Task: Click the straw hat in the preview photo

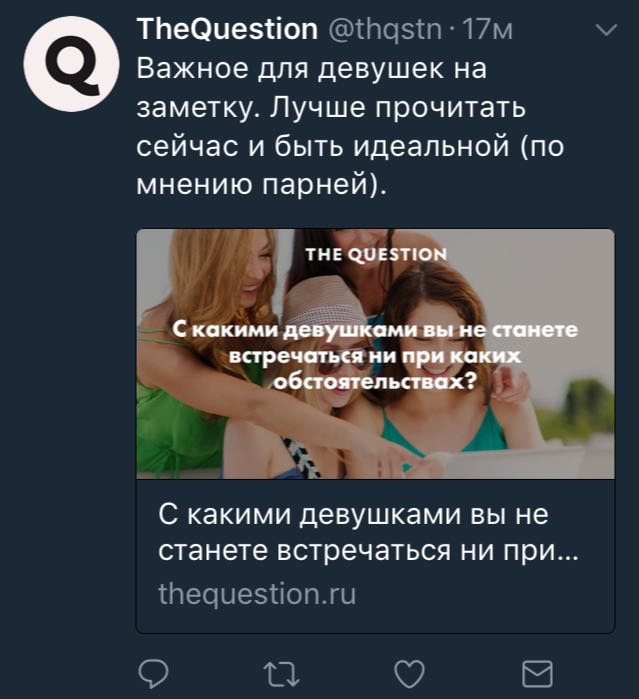Action: [323, 301]
